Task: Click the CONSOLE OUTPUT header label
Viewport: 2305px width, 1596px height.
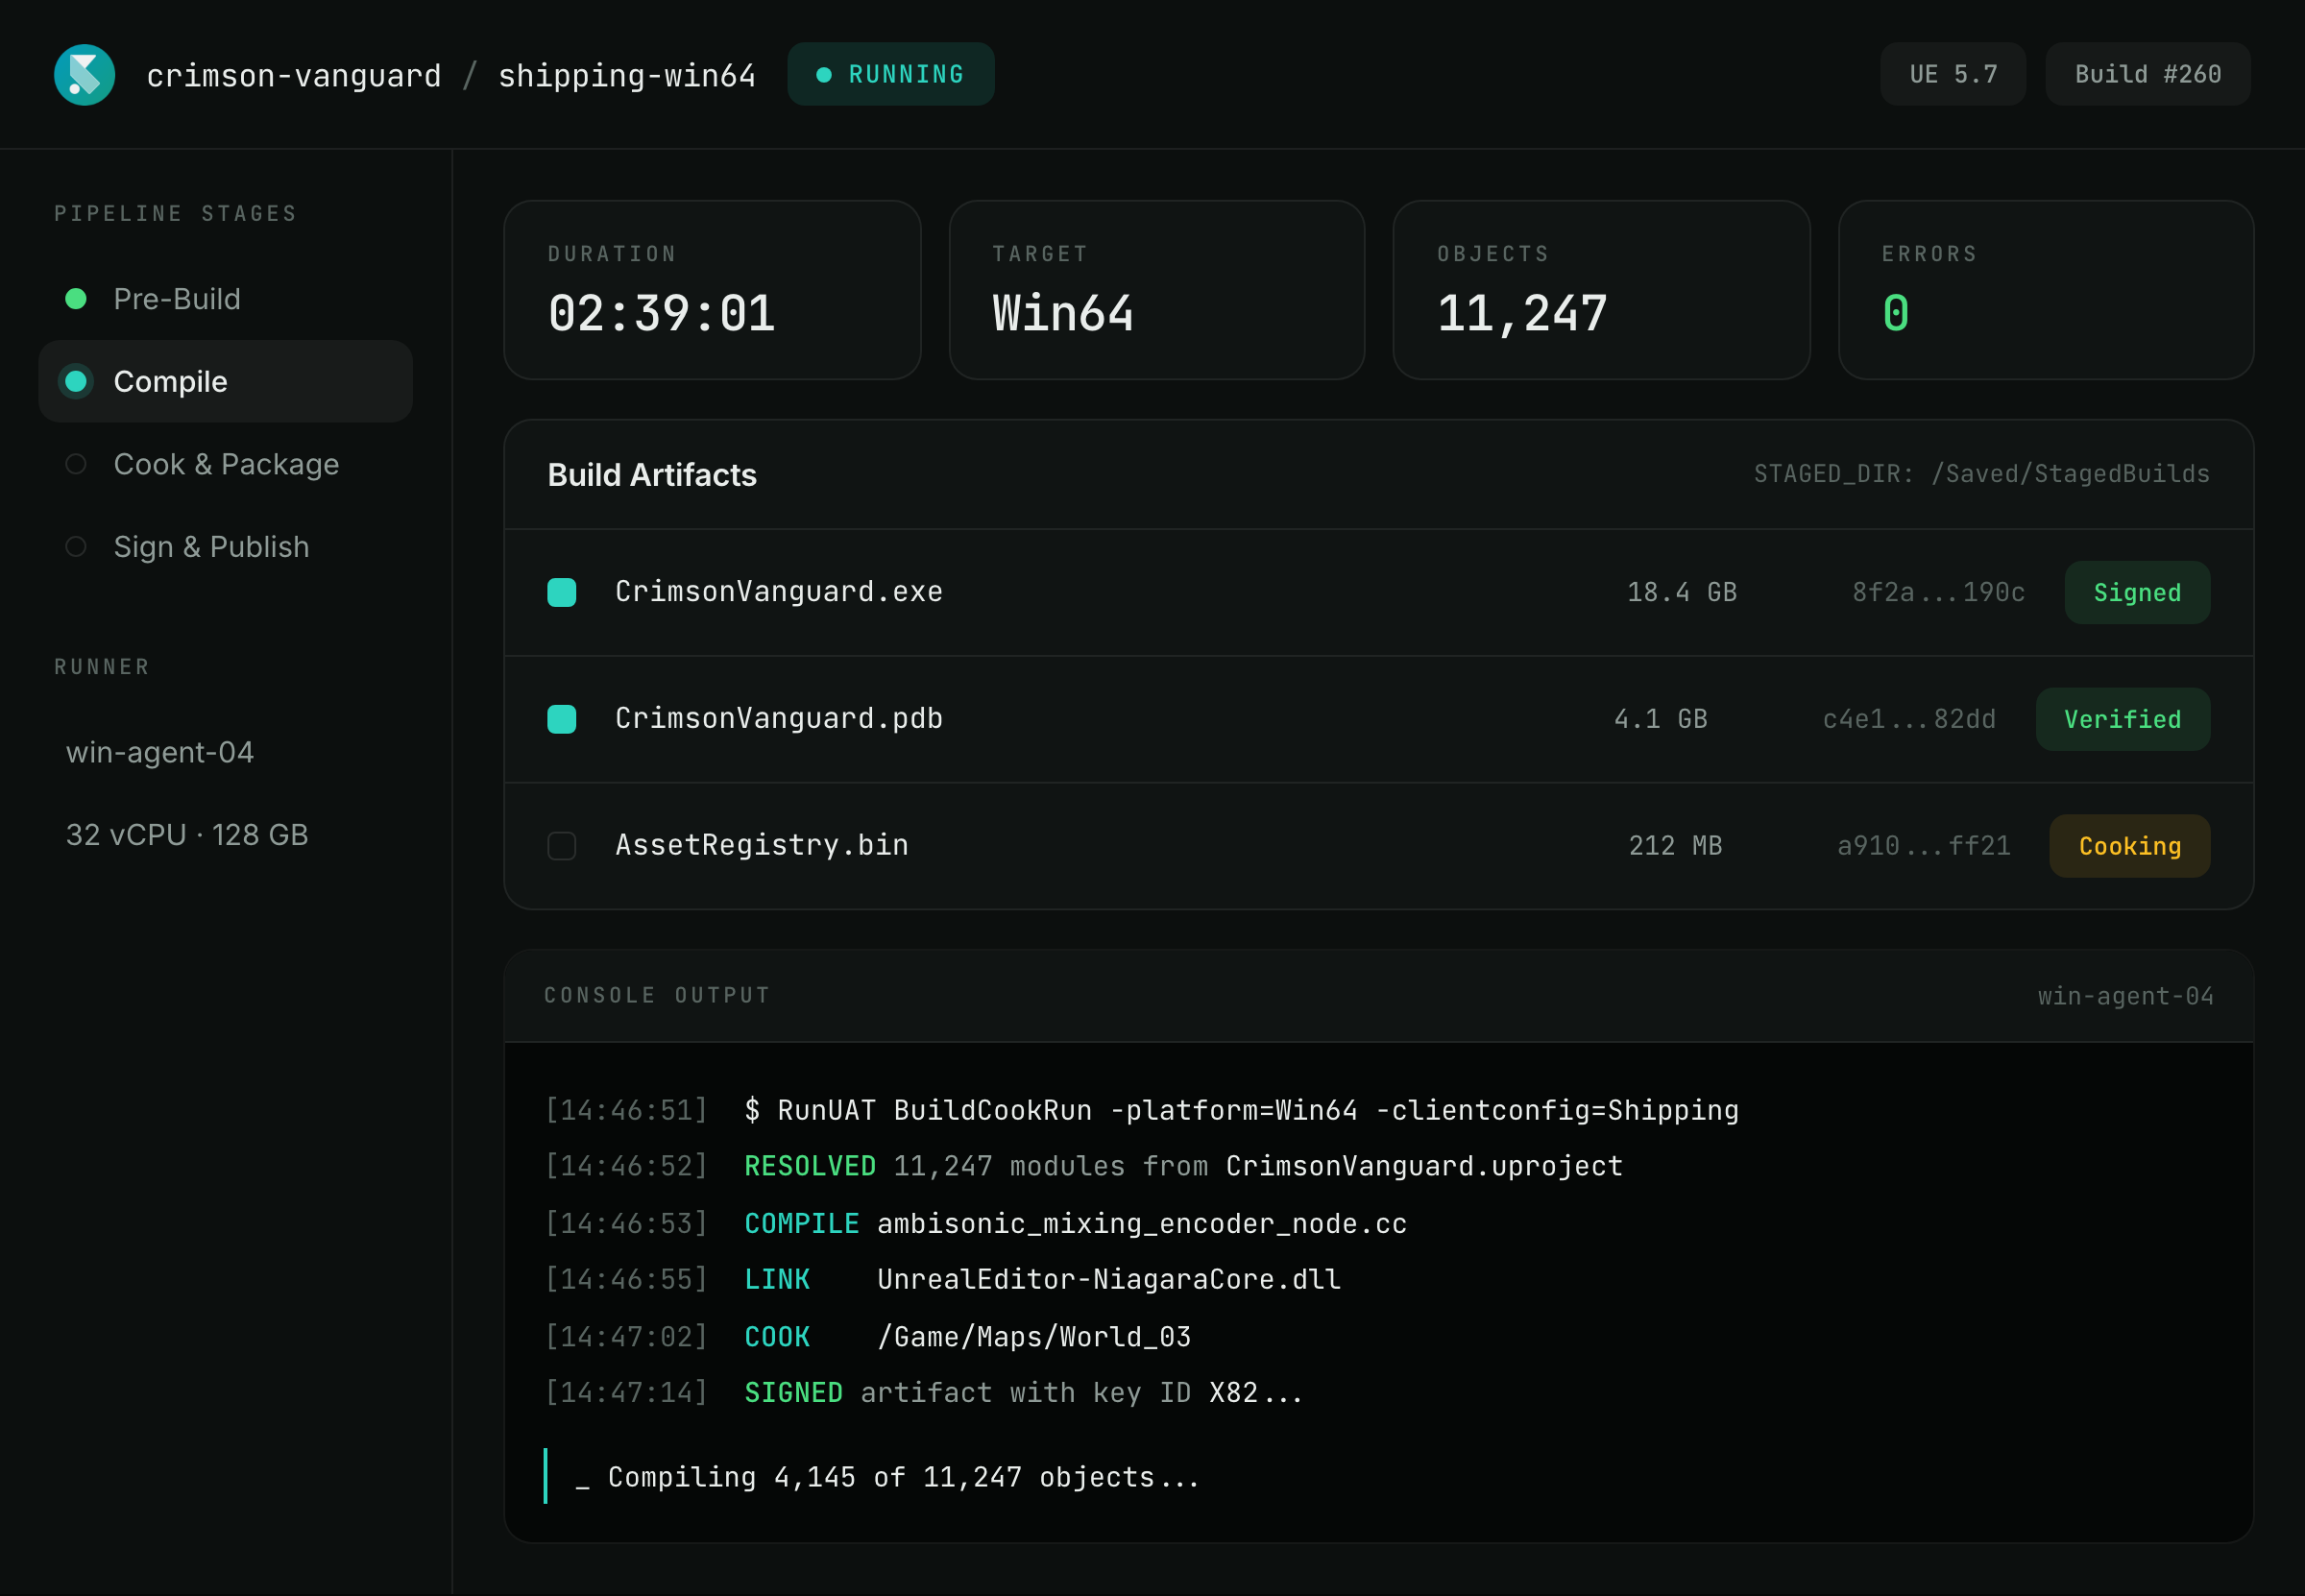Action: tap(657, 996)
